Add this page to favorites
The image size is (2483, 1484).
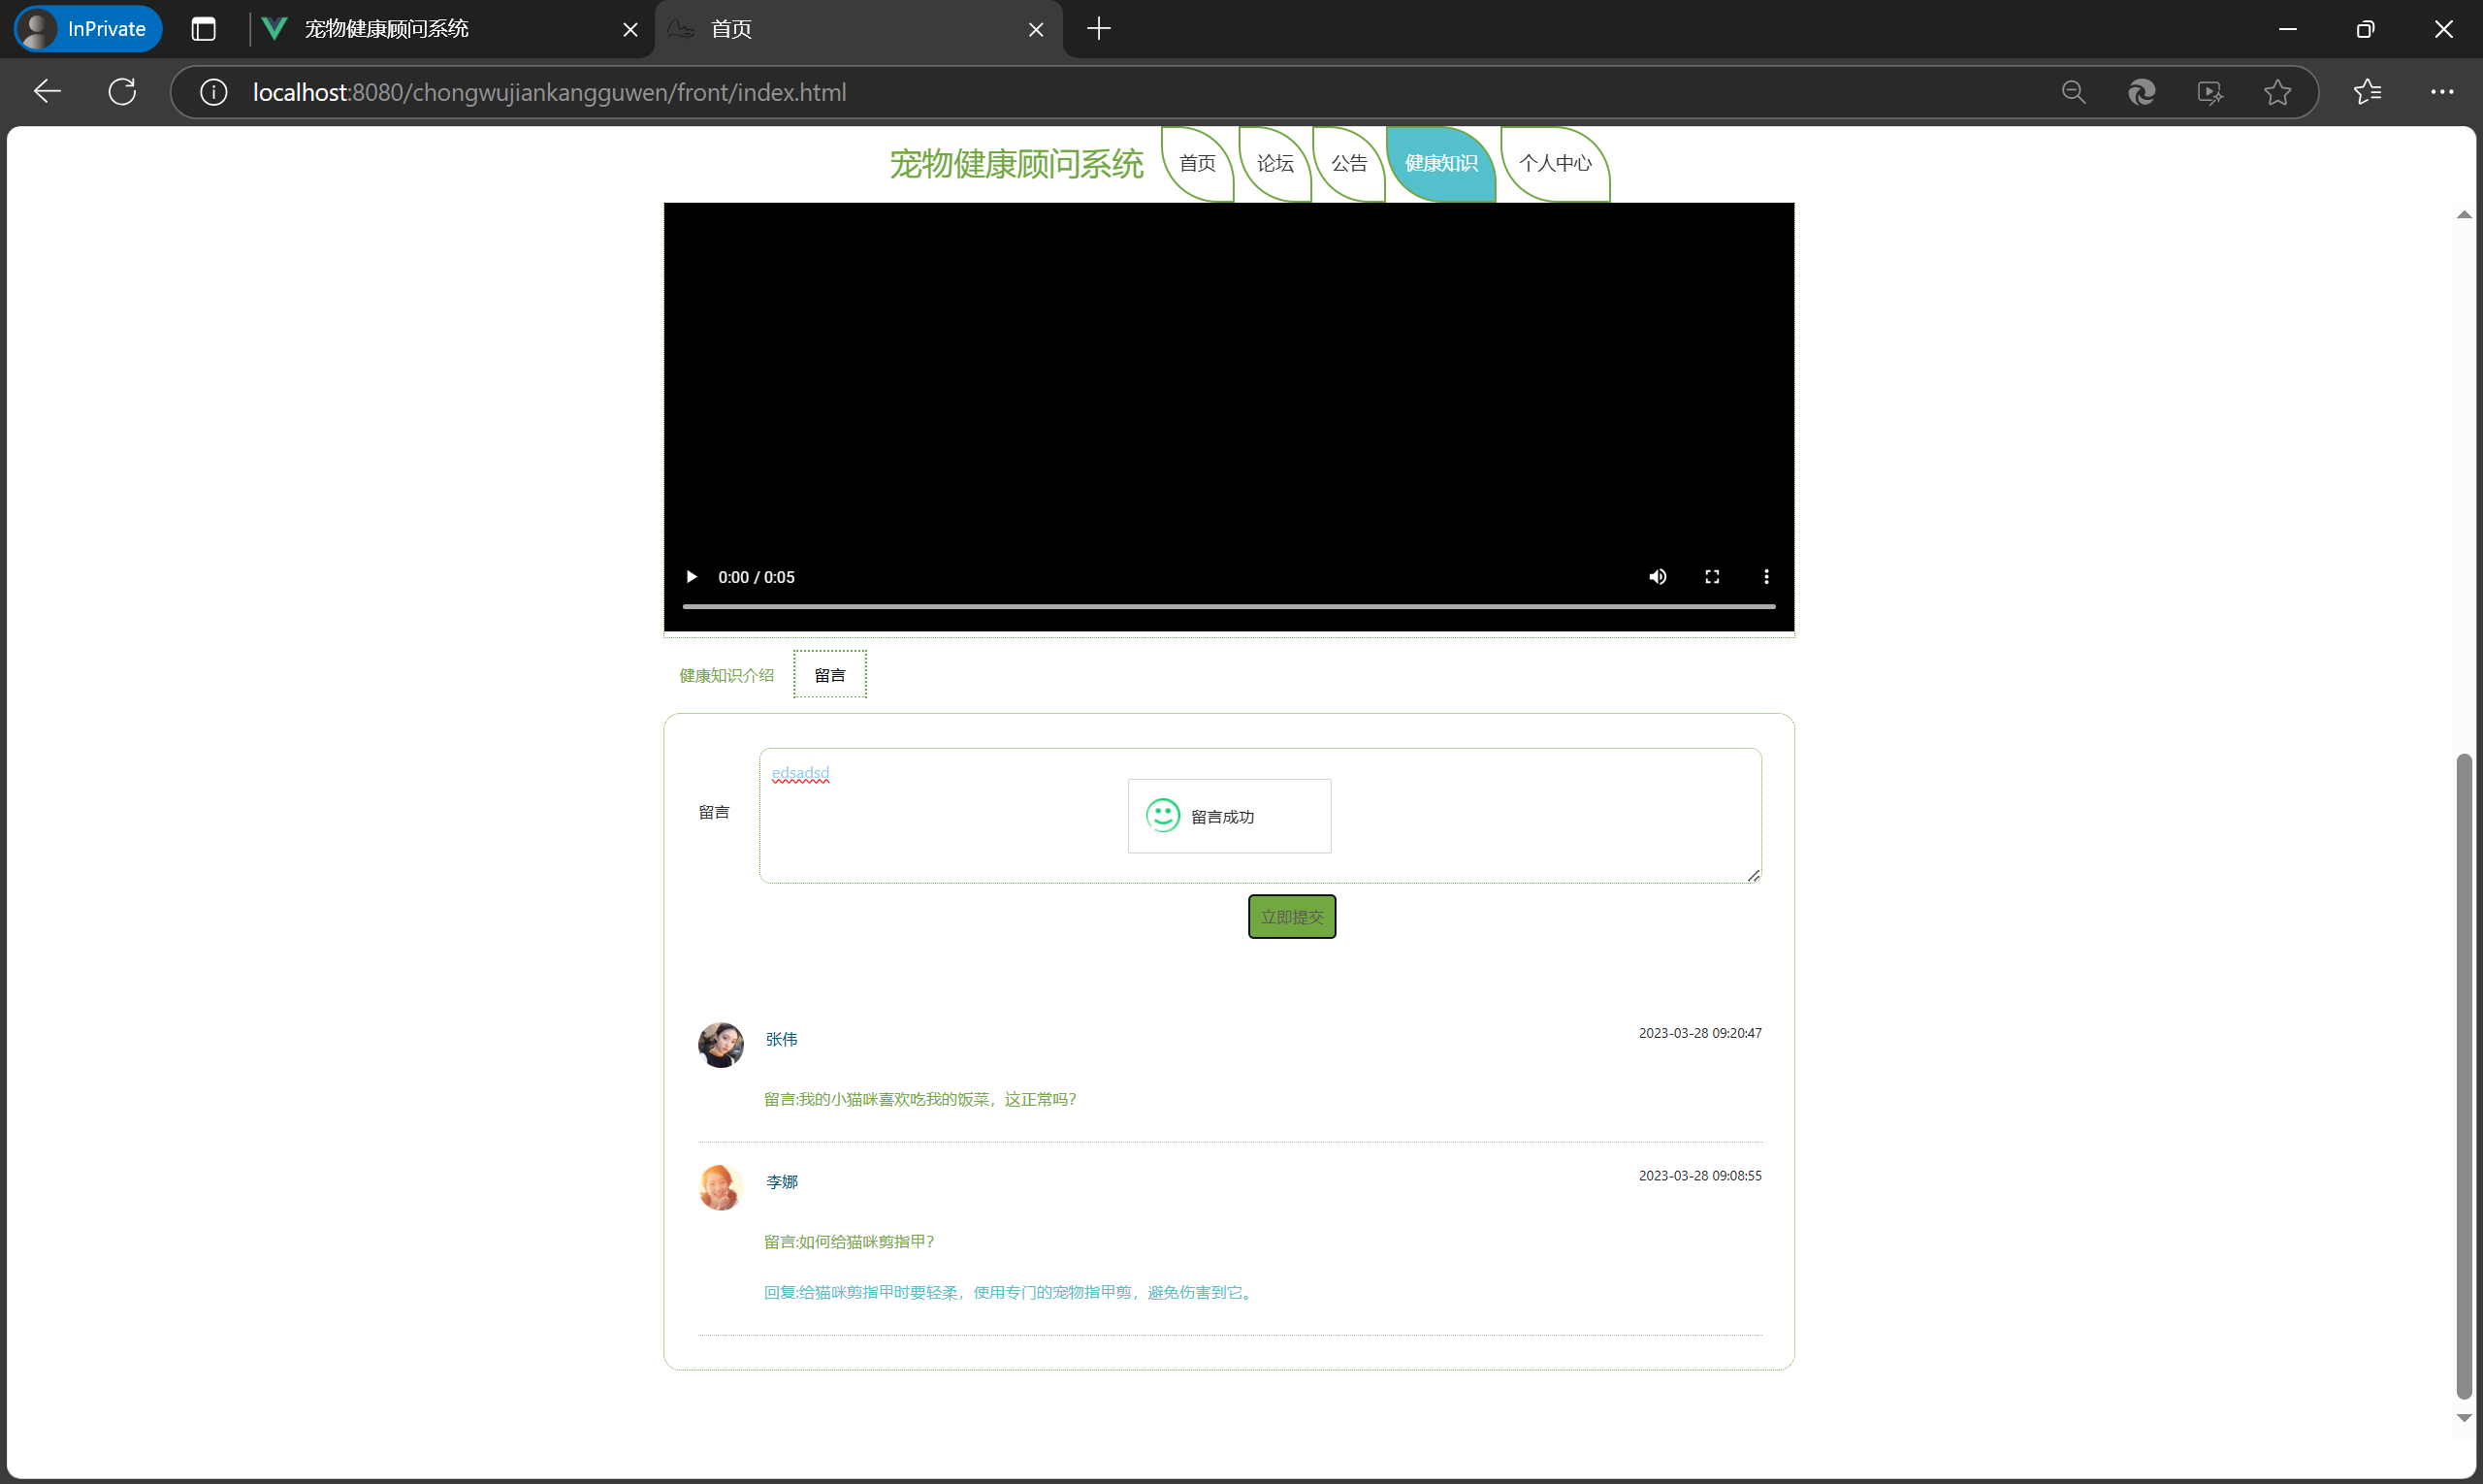coord(2277,92)
